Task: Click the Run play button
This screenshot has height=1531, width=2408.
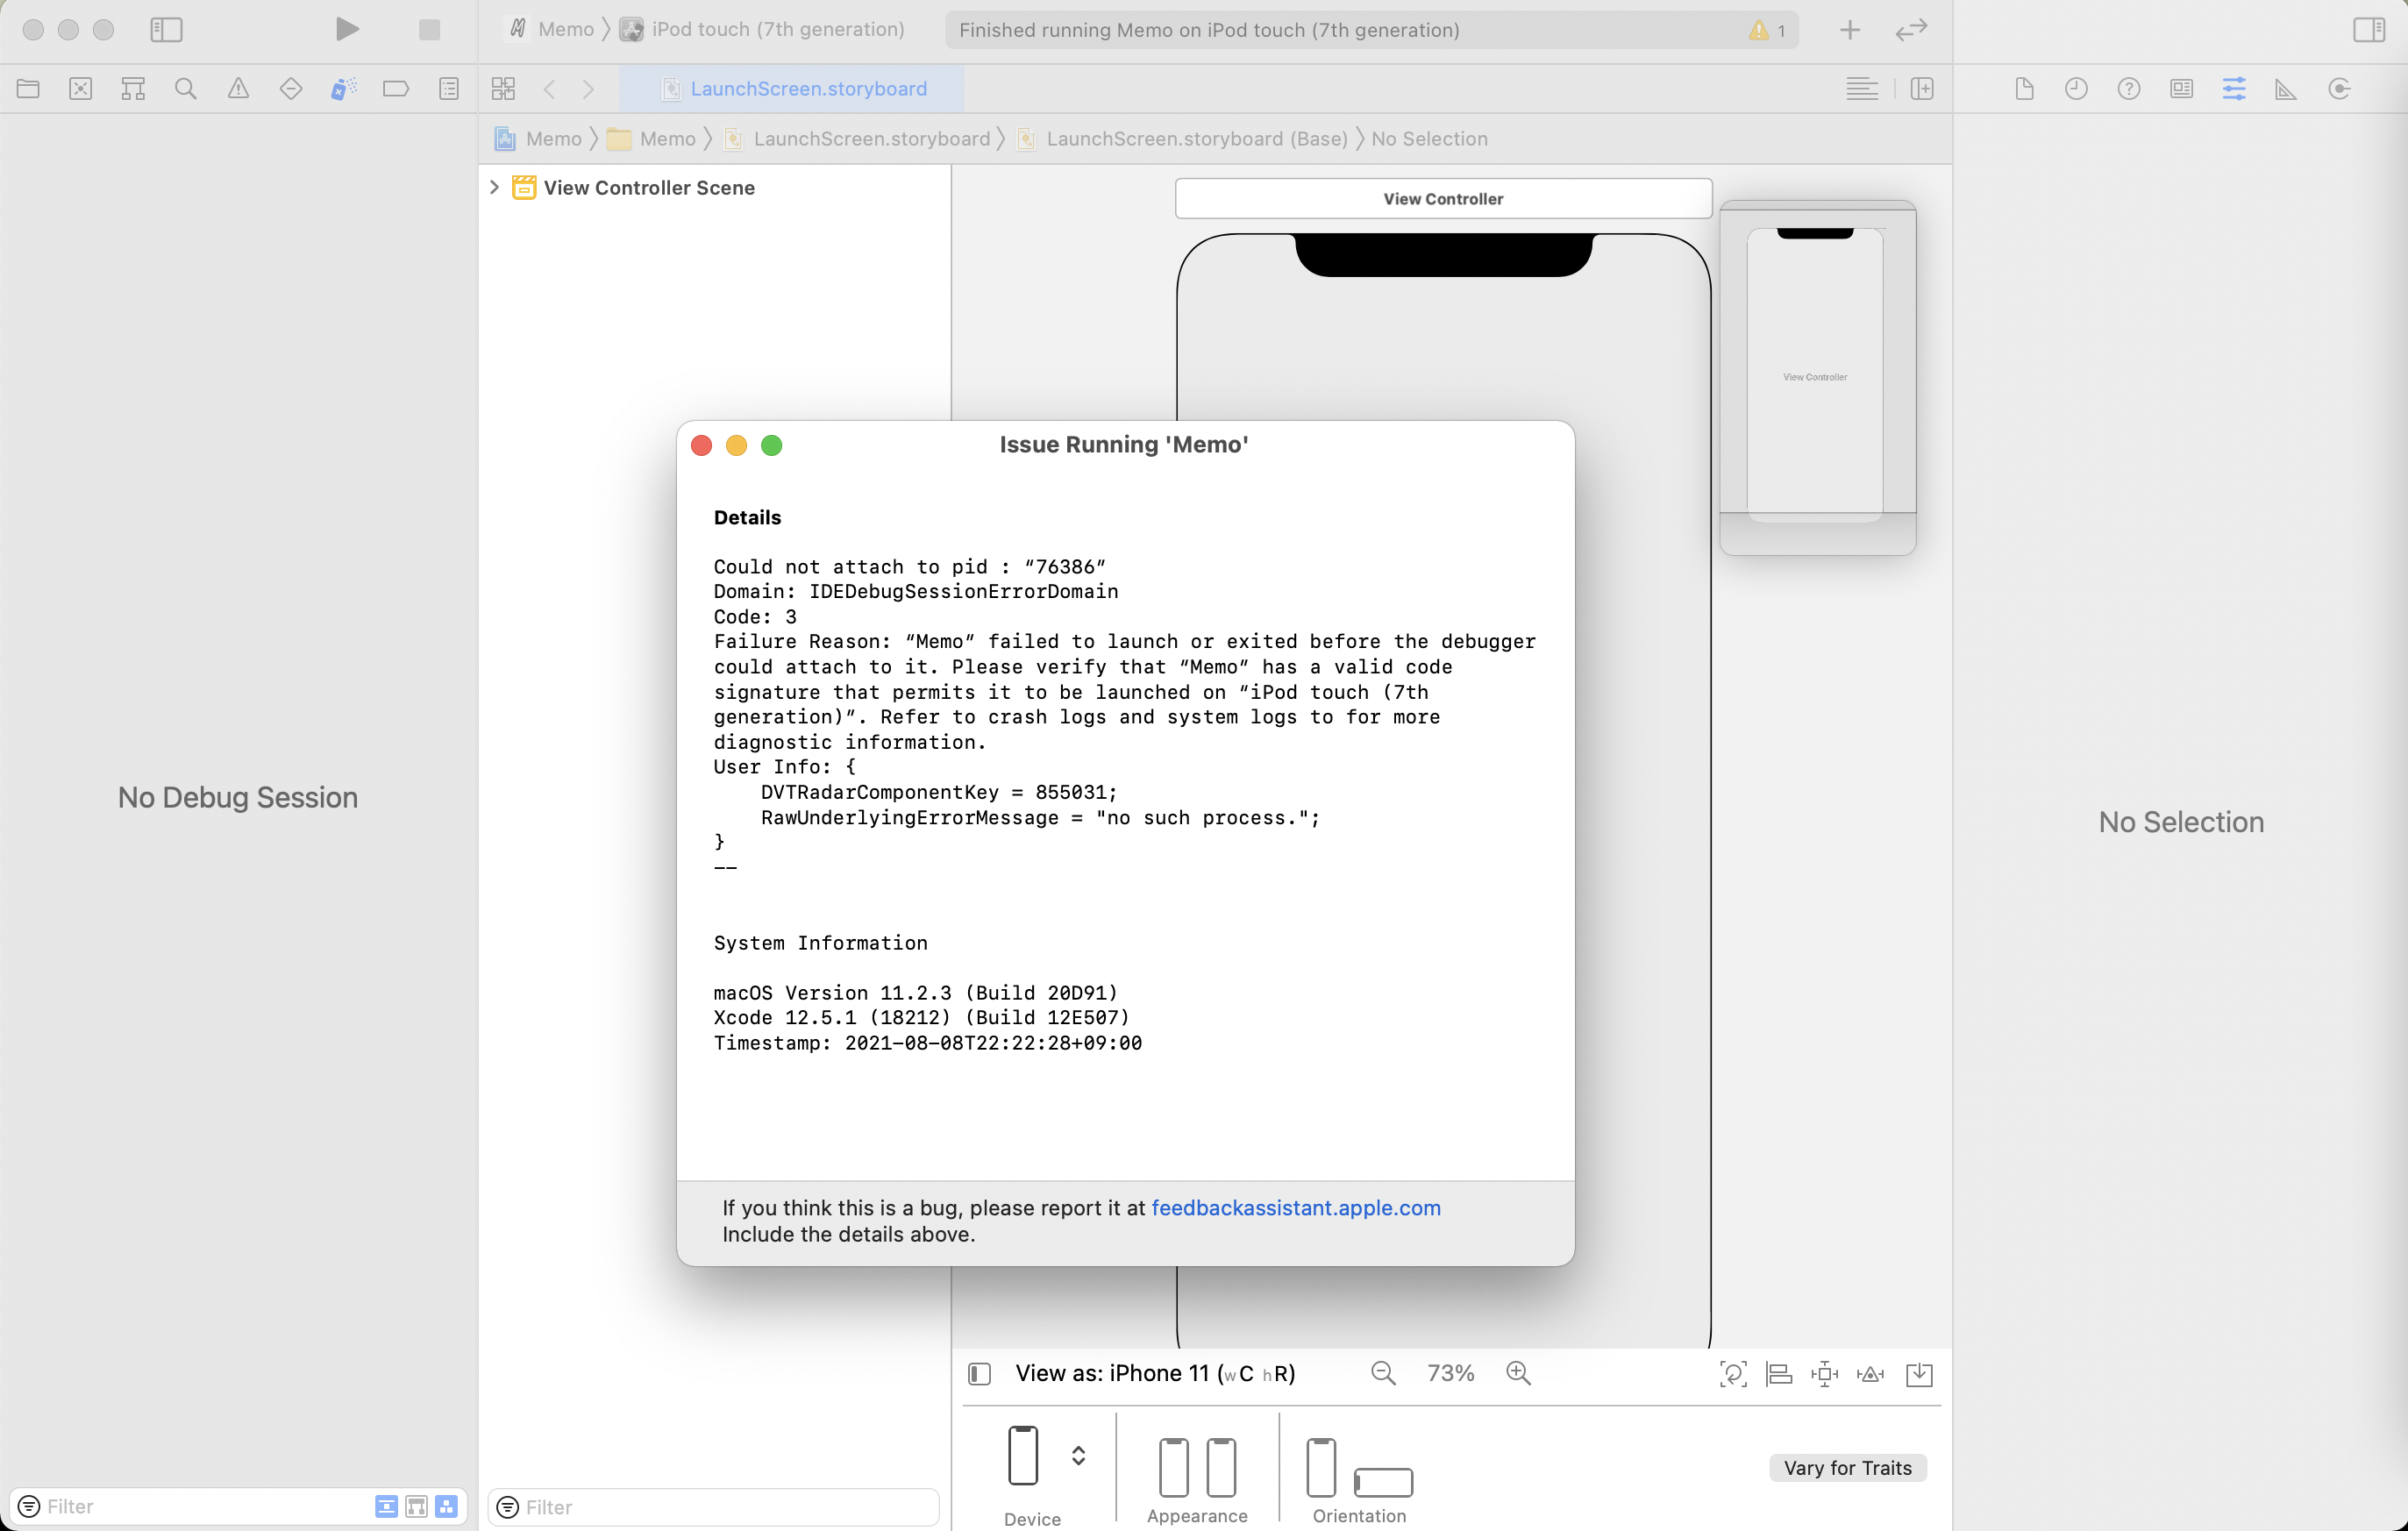Action: click(347, 29)
